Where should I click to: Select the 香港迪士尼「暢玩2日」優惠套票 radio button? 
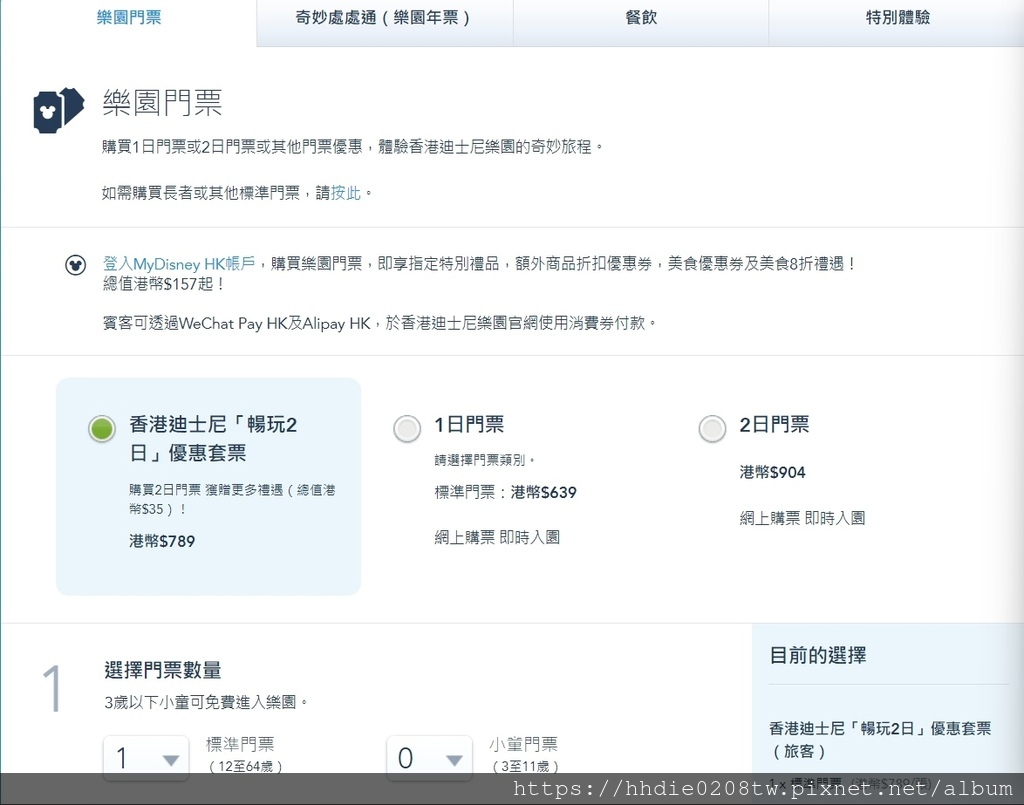coord(102,428)
